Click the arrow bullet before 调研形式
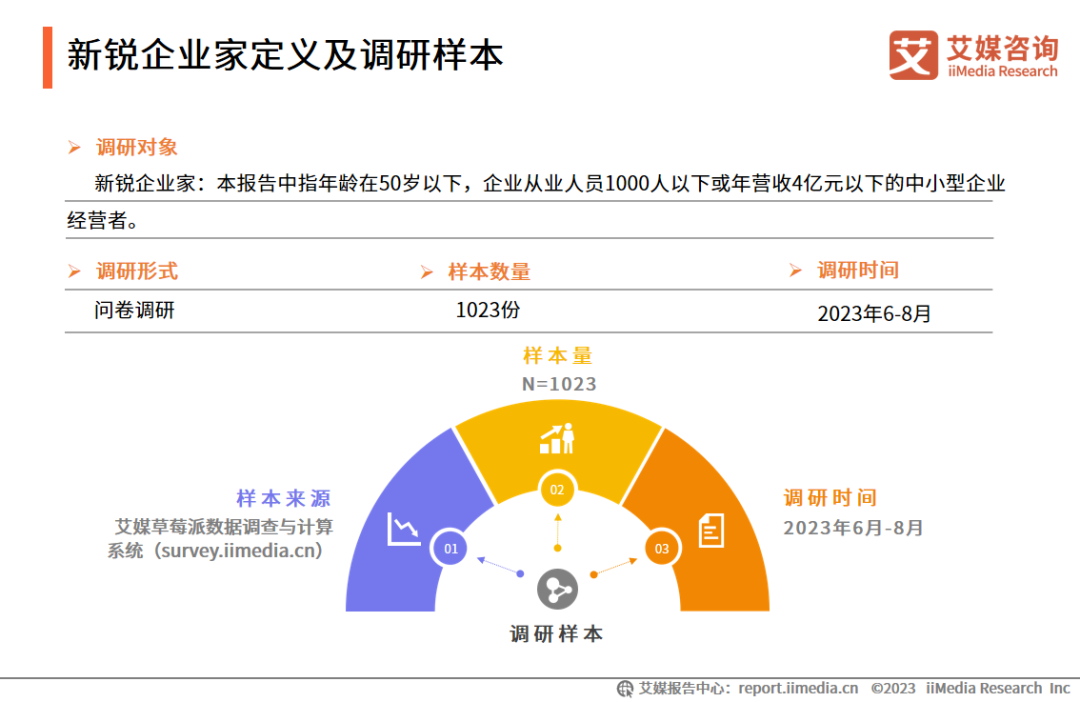Screen dimensions: 1080x702 74,271
